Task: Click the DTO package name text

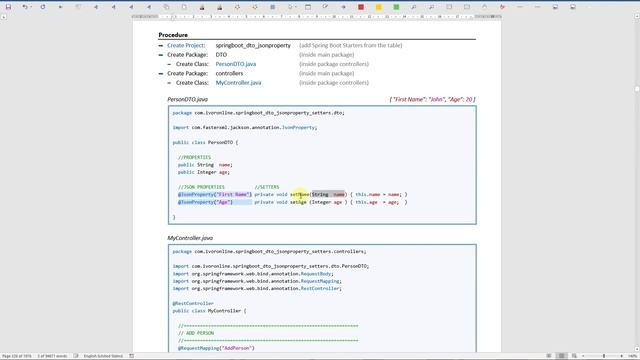Action: 221,55
